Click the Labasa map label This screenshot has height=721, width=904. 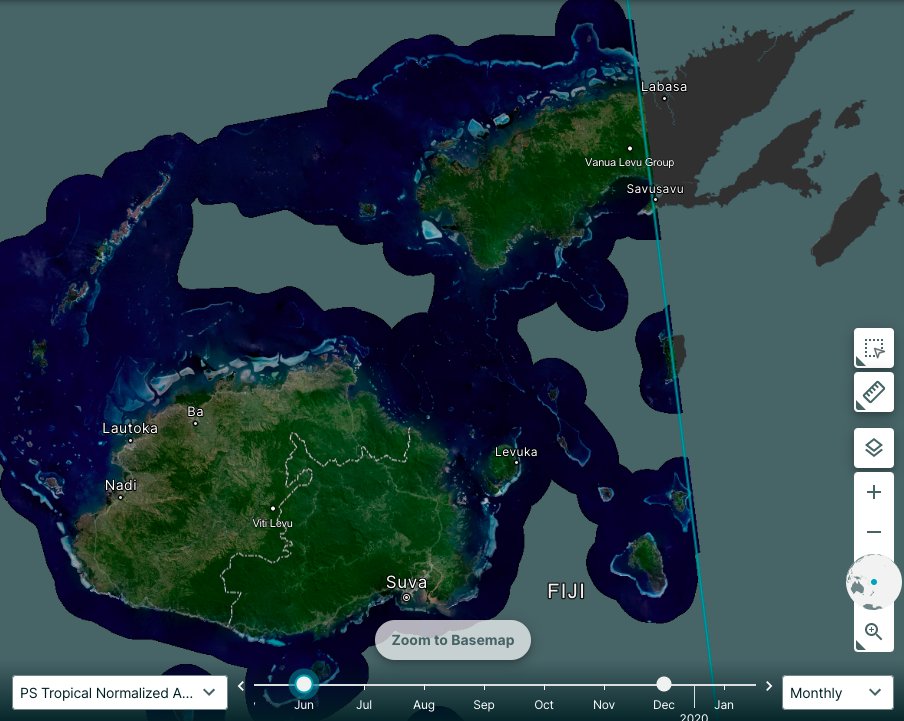tap(664, 86)
